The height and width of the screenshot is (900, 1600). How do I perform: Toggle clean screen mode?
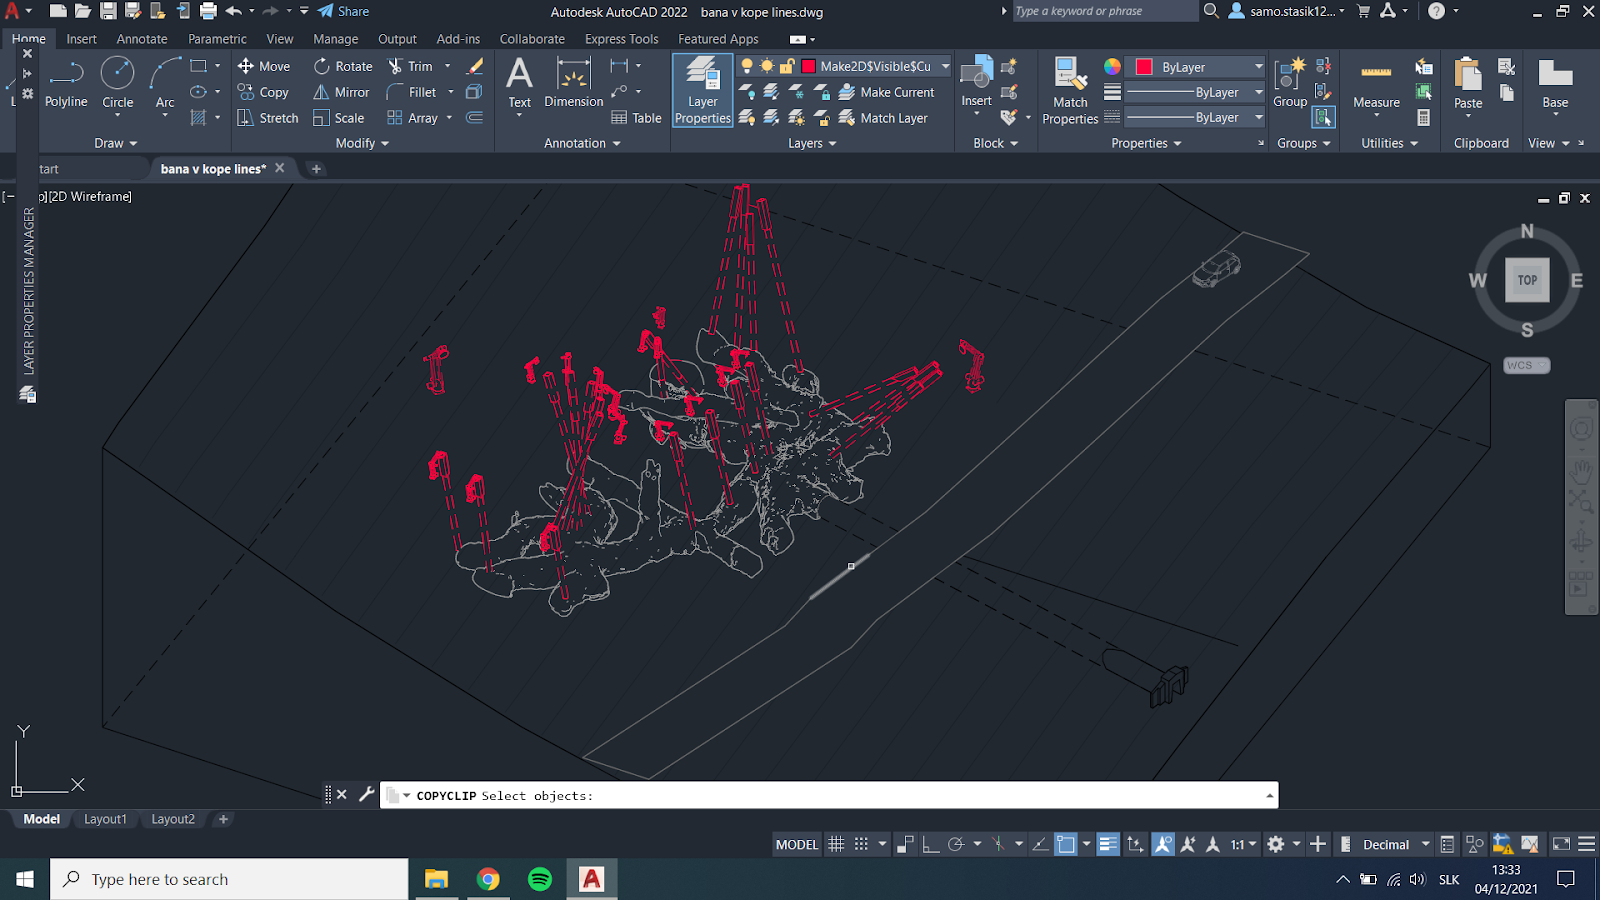pyautogui.click(x=1561, y=844)
